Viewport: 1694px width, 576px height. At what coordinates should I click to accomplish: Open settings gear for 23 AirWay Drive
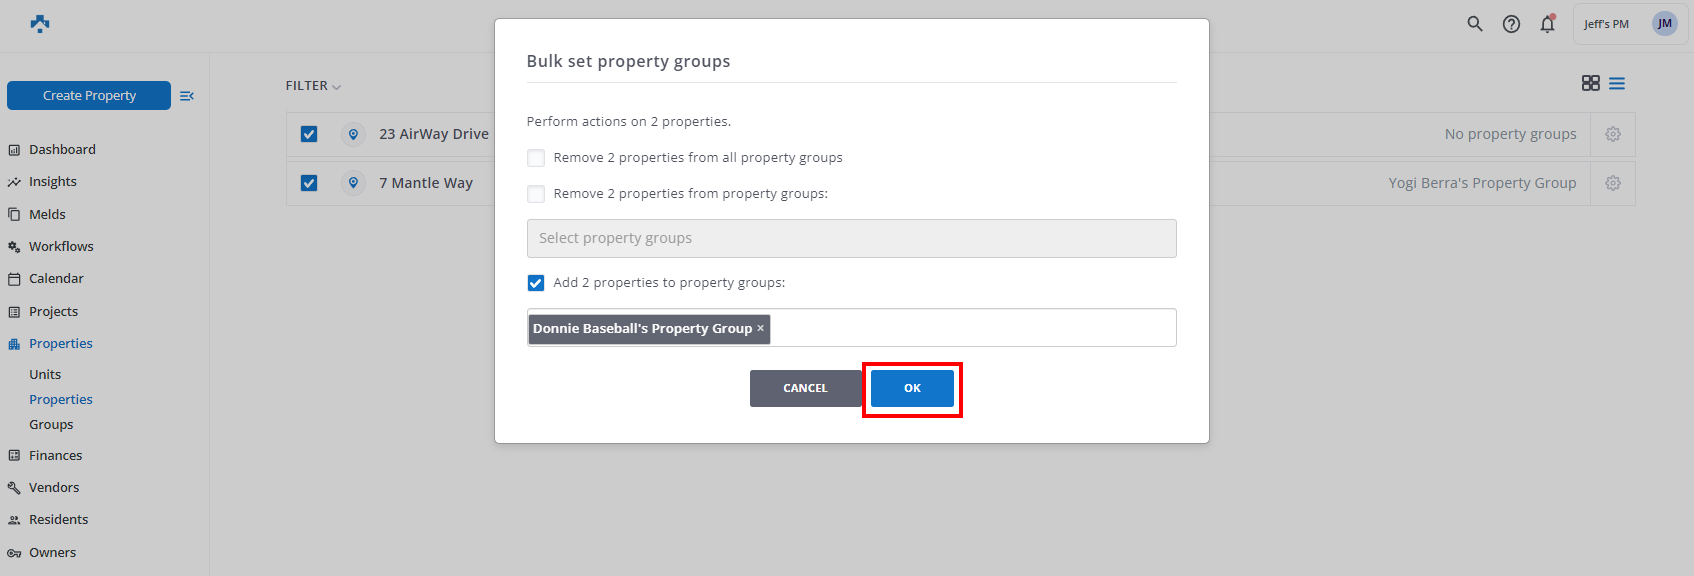[x=1613, y=134]
